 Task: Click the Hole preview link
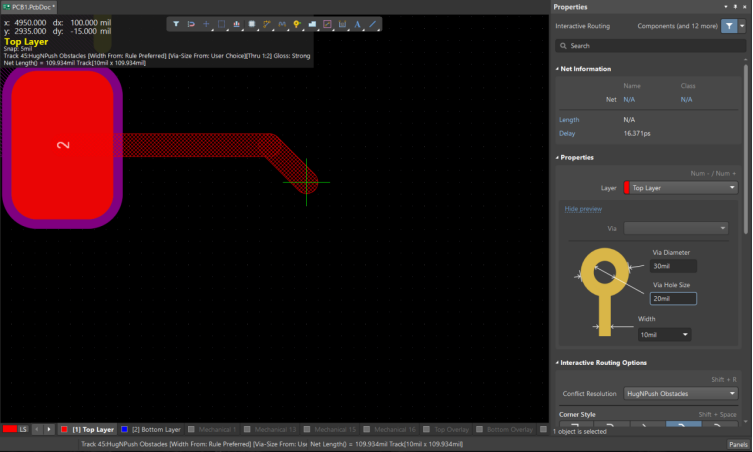pos(583,209)
